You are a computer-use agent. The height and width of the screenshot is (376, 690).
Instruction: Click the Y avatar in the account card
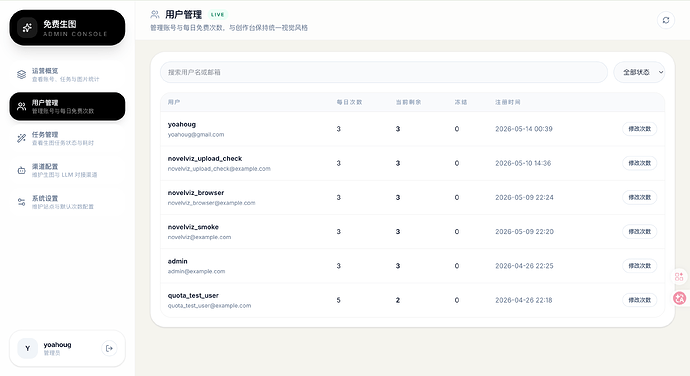click(27, 348)
